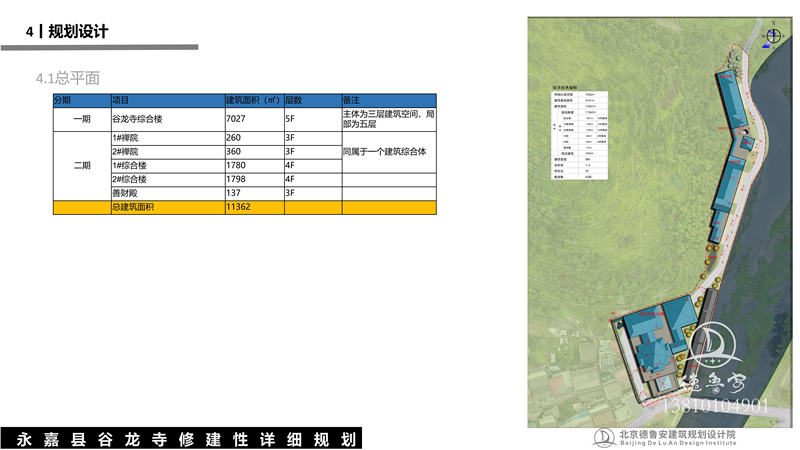Click the 11362 total area value
The height and width of the screenshot is (450, 800).
click(253, 207)
